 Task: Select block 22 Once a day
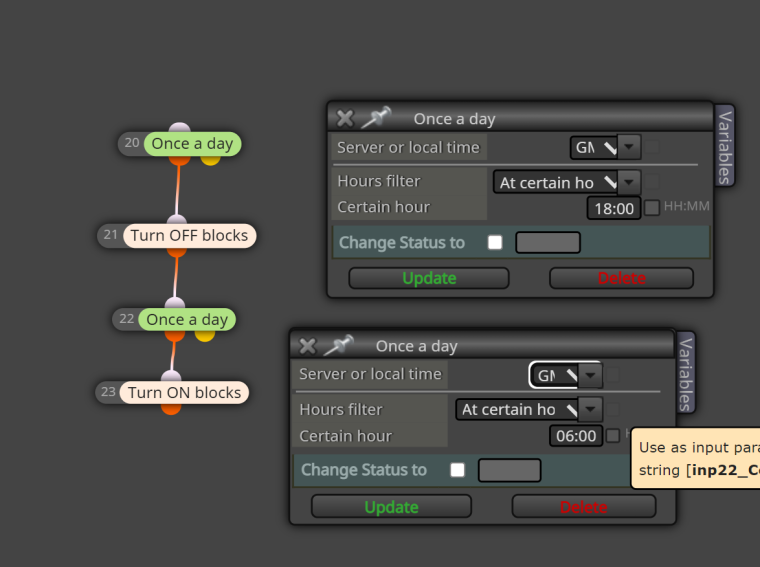click(187, 320)
